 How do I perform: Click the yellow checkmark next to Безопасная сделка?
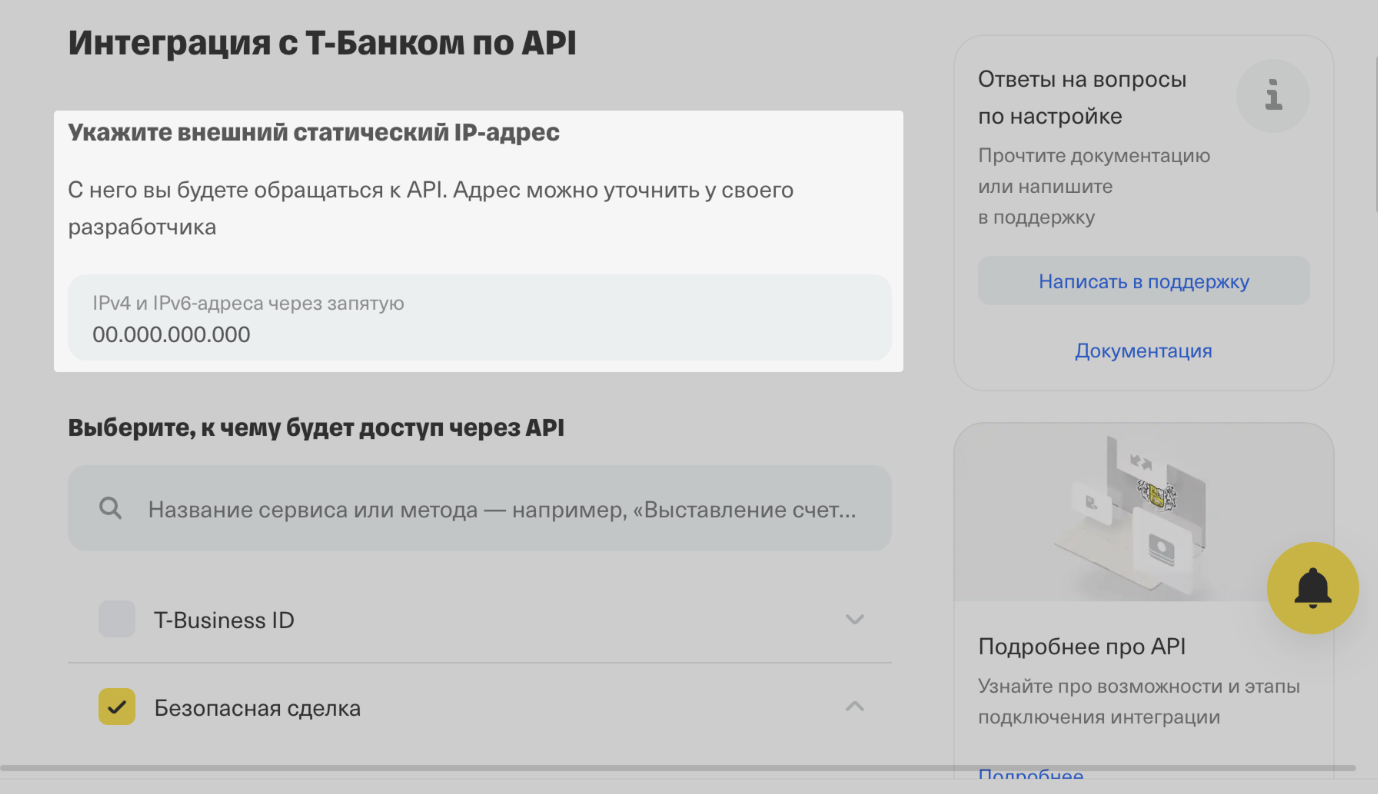[x=116, y=707]
